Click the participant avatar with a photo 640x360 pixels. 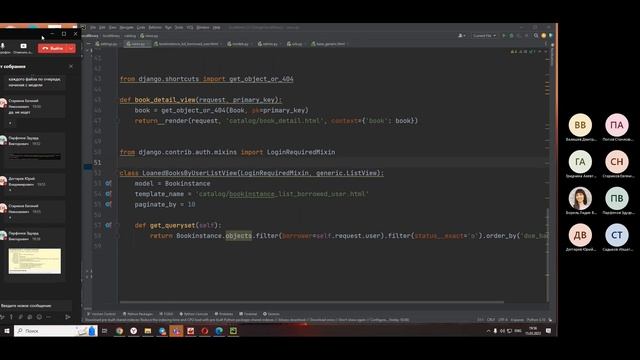tap(580, 198)
